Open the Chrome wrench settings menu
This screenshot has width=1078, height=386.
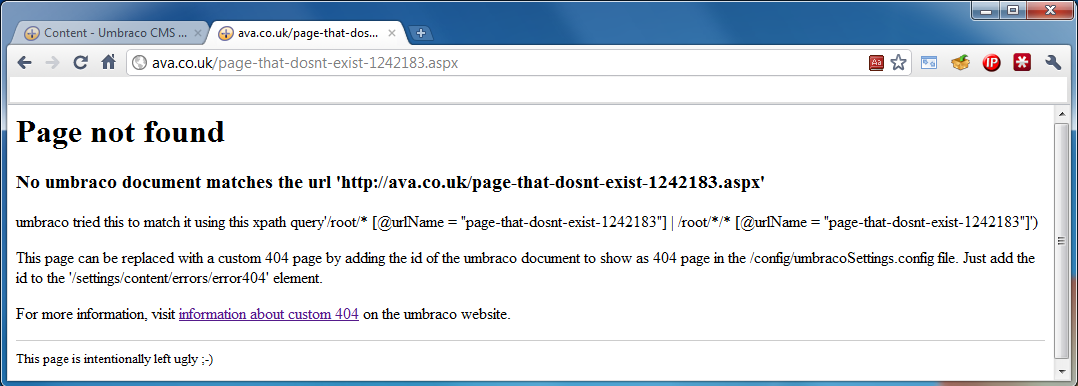pos(1053,63)
